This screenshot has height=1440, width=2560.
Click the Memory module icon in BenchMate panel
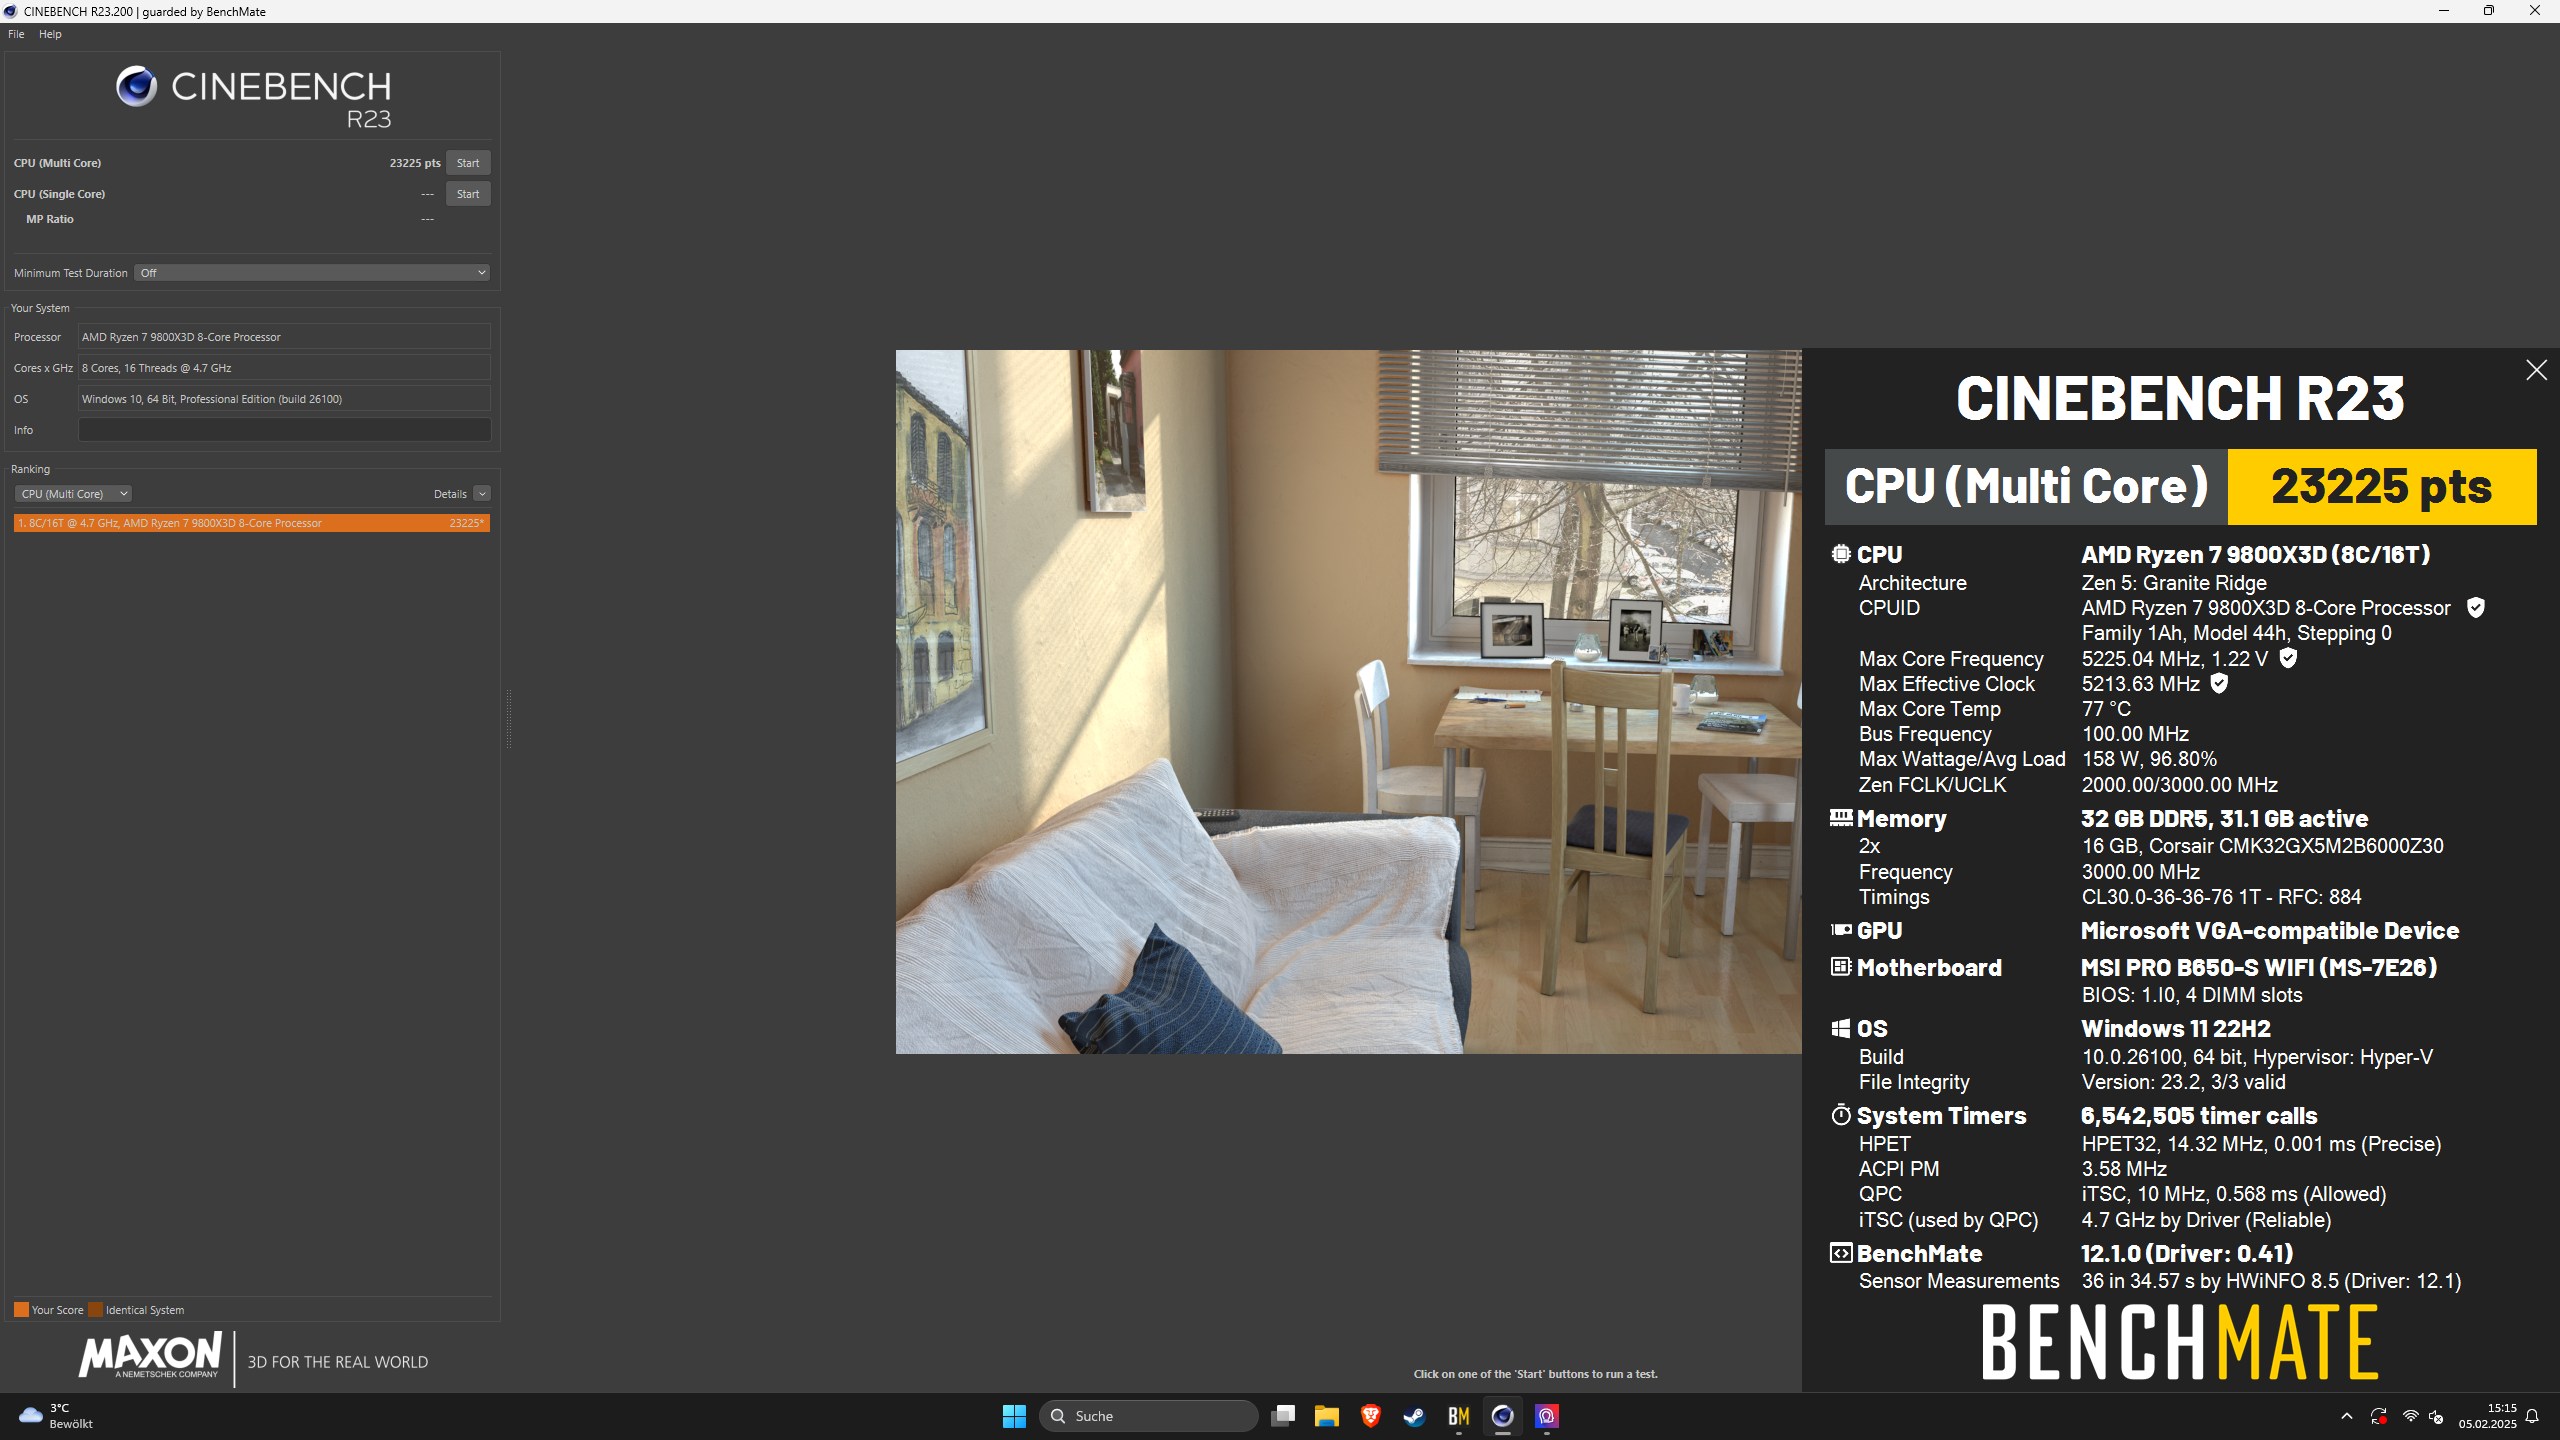click(x=1841, y=818)
